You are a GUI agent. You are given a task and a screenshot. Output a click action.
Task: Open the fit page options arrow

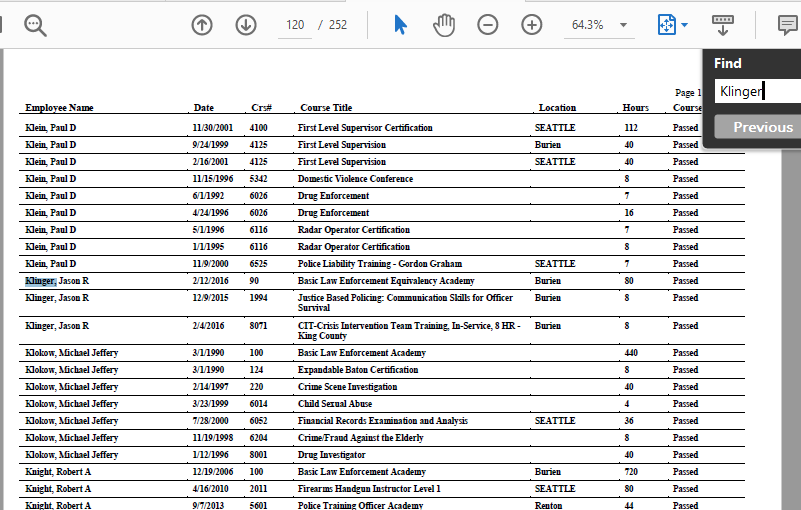(x=685, y=25)
